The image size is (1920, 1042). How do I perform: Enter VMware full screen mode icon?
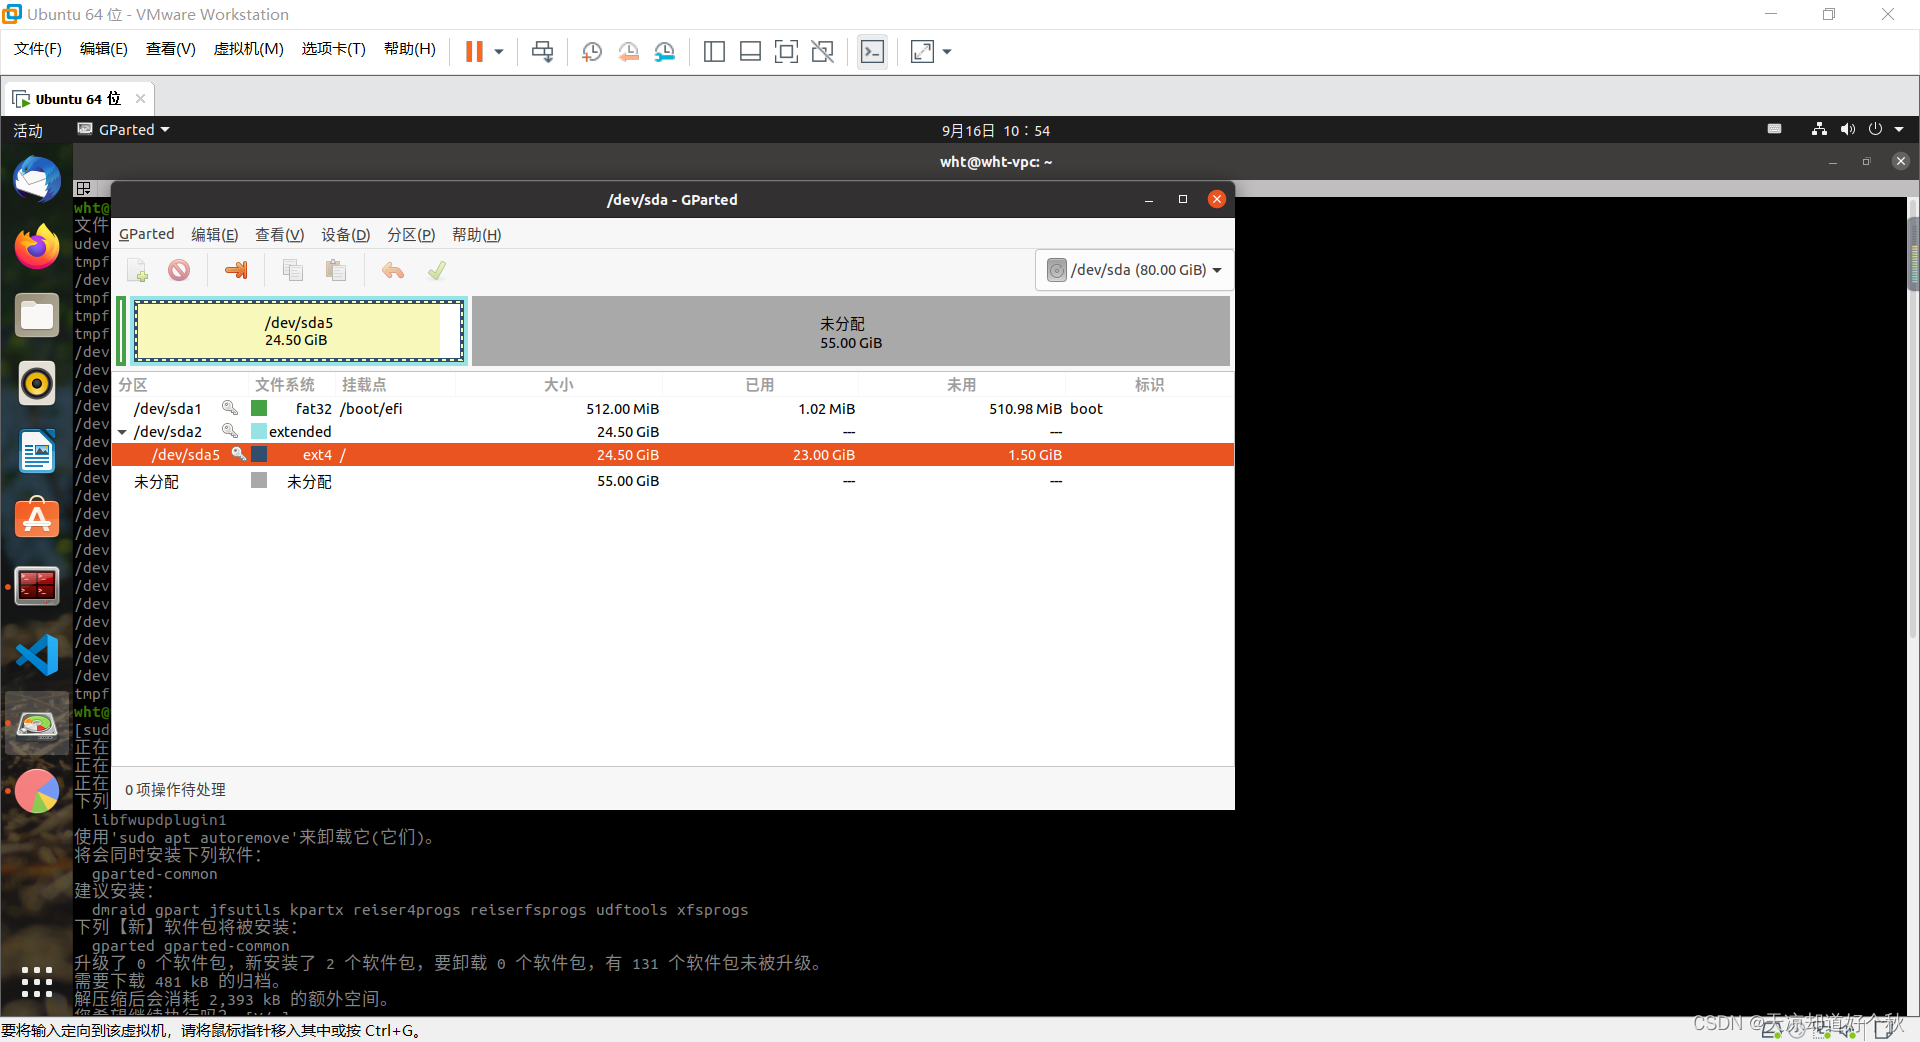pyautogui.click(x=787, y=51)
